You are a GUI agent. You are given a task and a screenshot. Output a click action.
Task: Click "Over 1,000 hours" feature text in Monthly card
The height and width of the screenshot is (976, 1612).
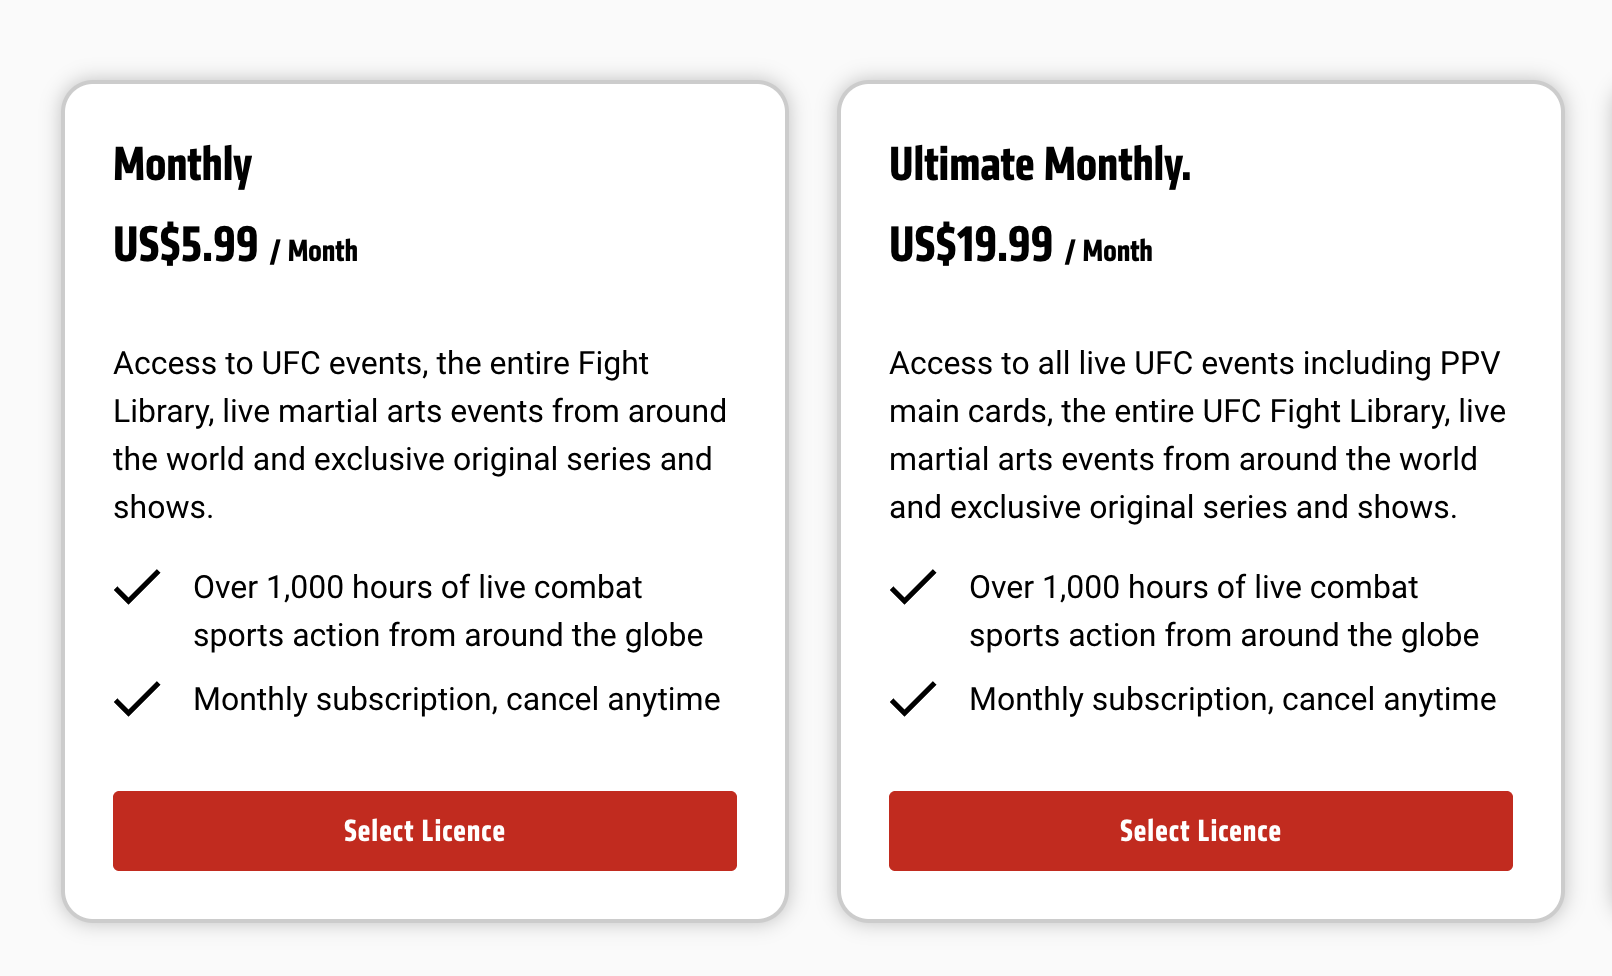pyautogui.click(x=448, y=611)
